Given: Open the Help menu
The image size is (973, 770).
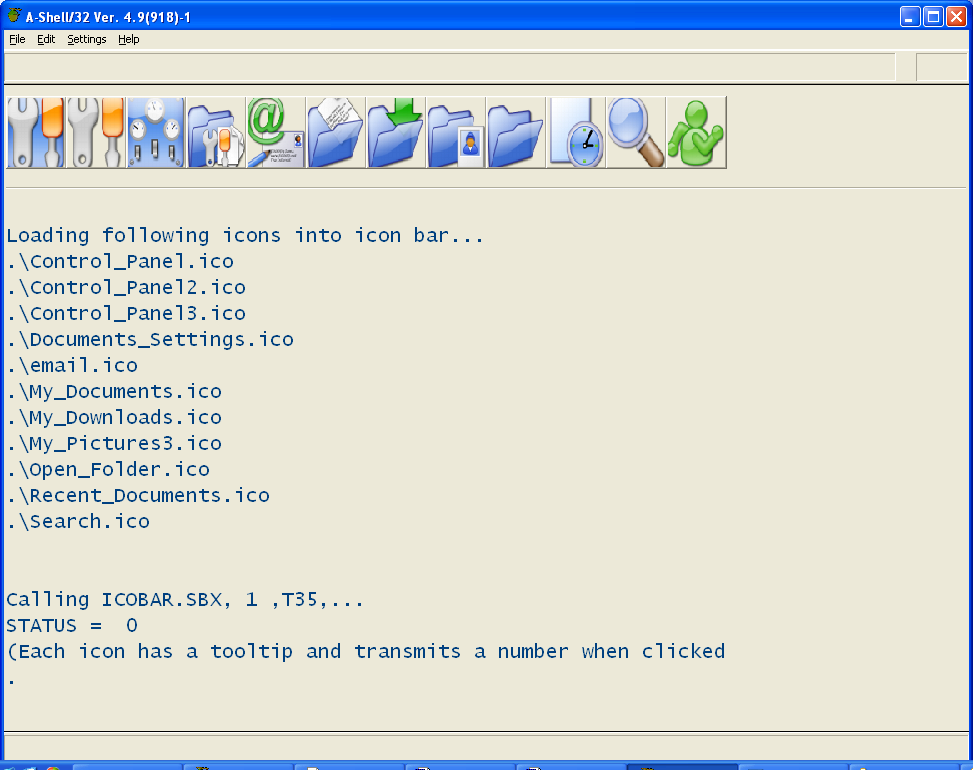Looking at the screenshot, I should (x=129, y=39).
